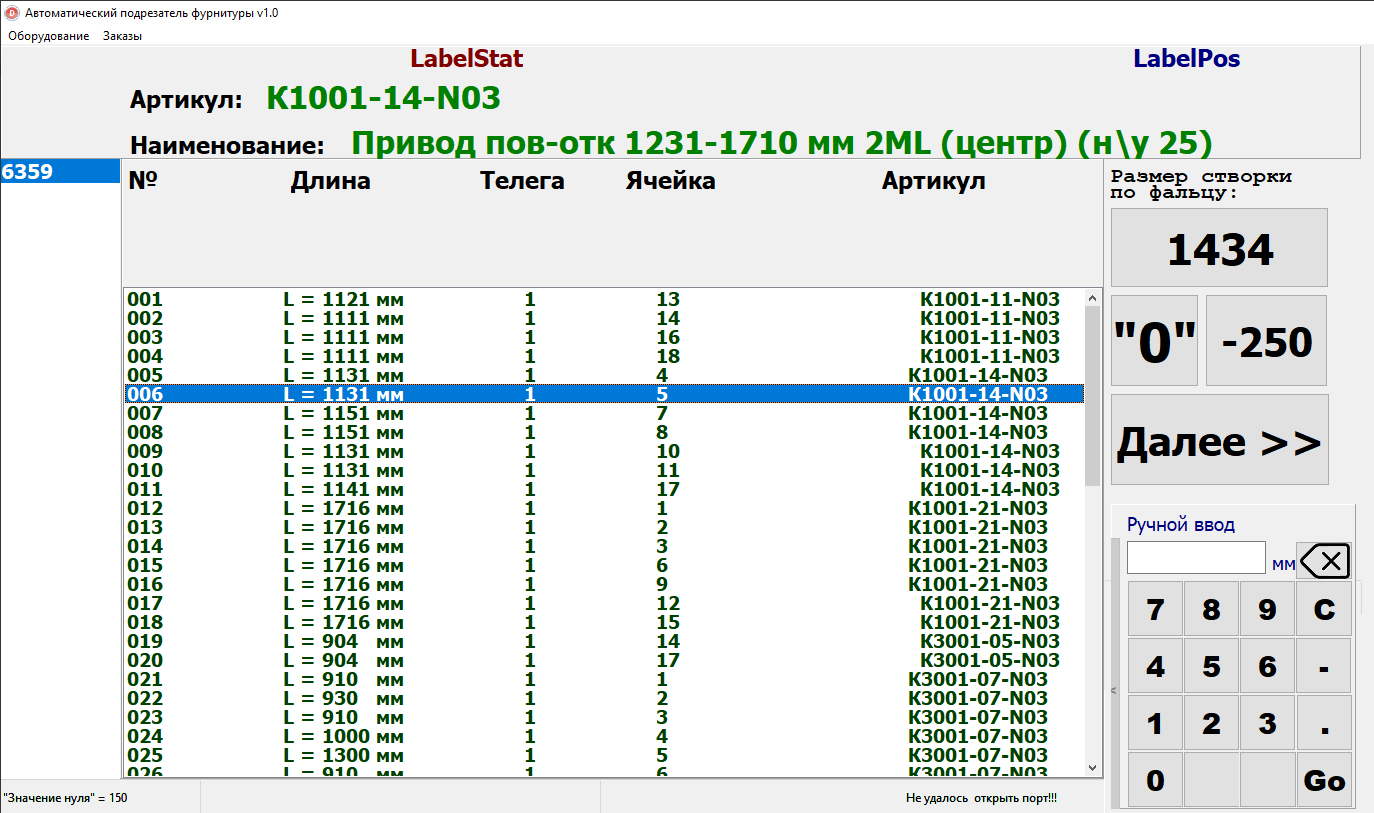Viewport: 1374px width, 813px height.
Task: Select row 004 with cell 18
Action: coord(604,356)
